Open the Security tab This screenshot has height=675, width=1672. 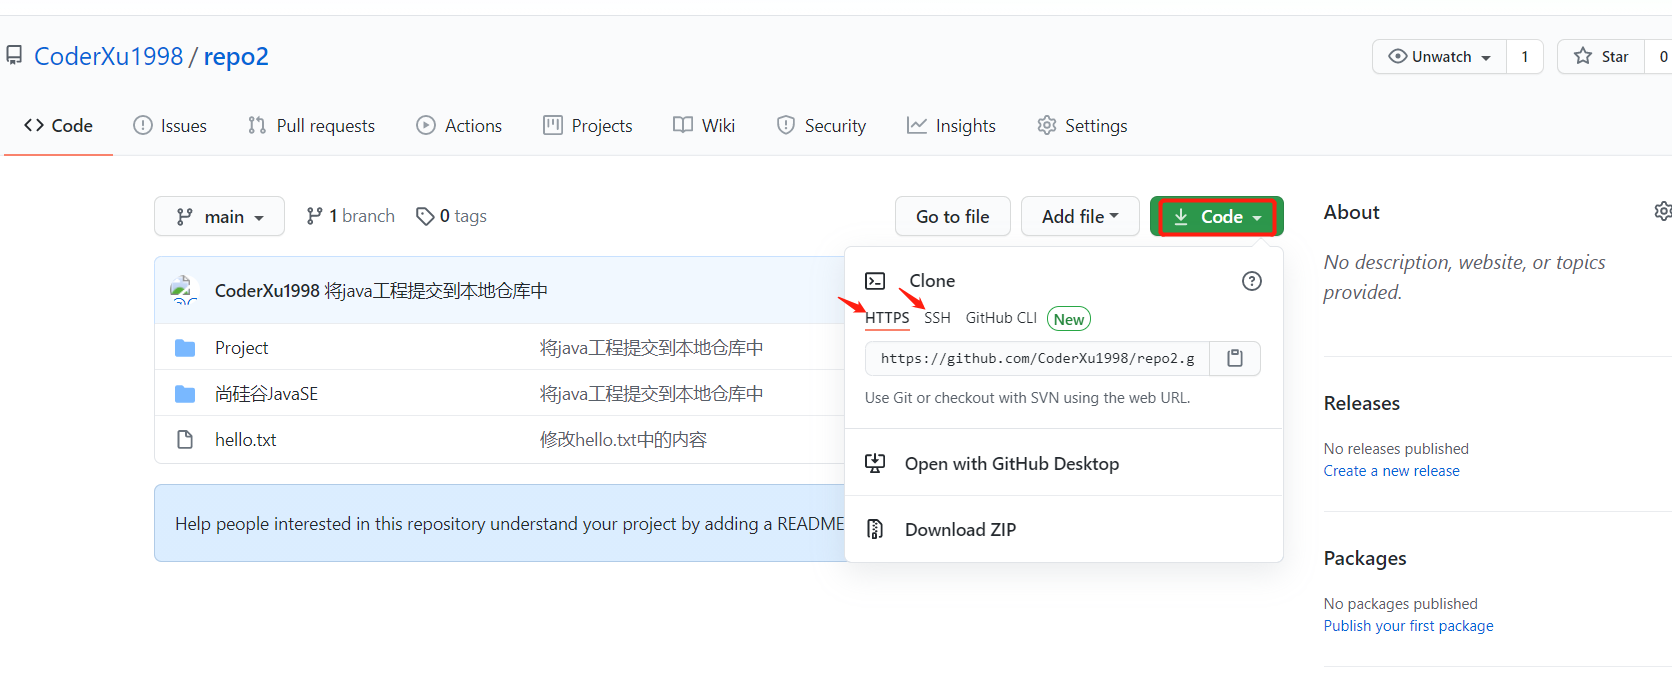pyautogui.click(x=821, y=125)
